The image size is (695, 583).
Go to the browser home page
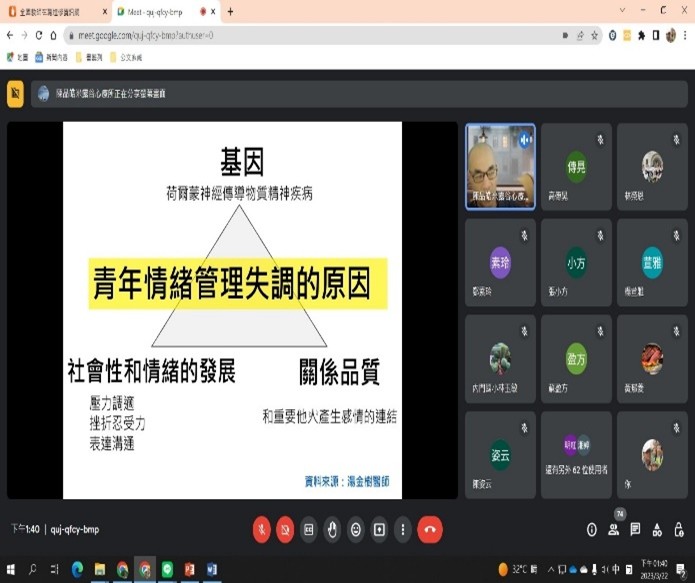point(53,35)
